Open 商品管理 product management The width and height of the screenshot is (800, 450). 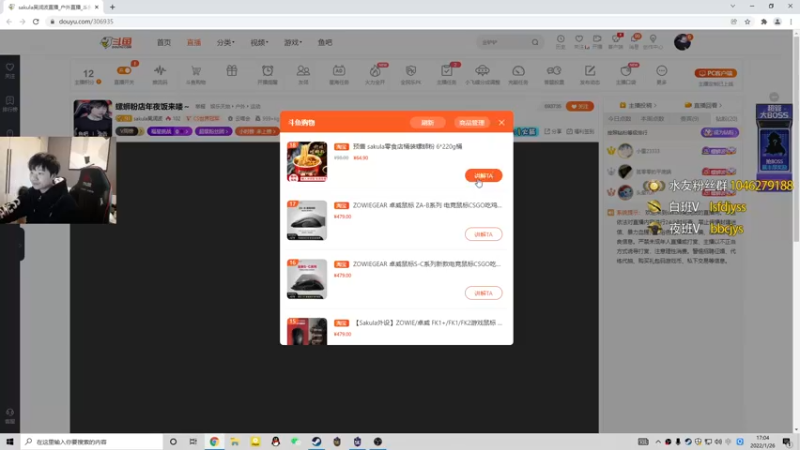(471, 122)
